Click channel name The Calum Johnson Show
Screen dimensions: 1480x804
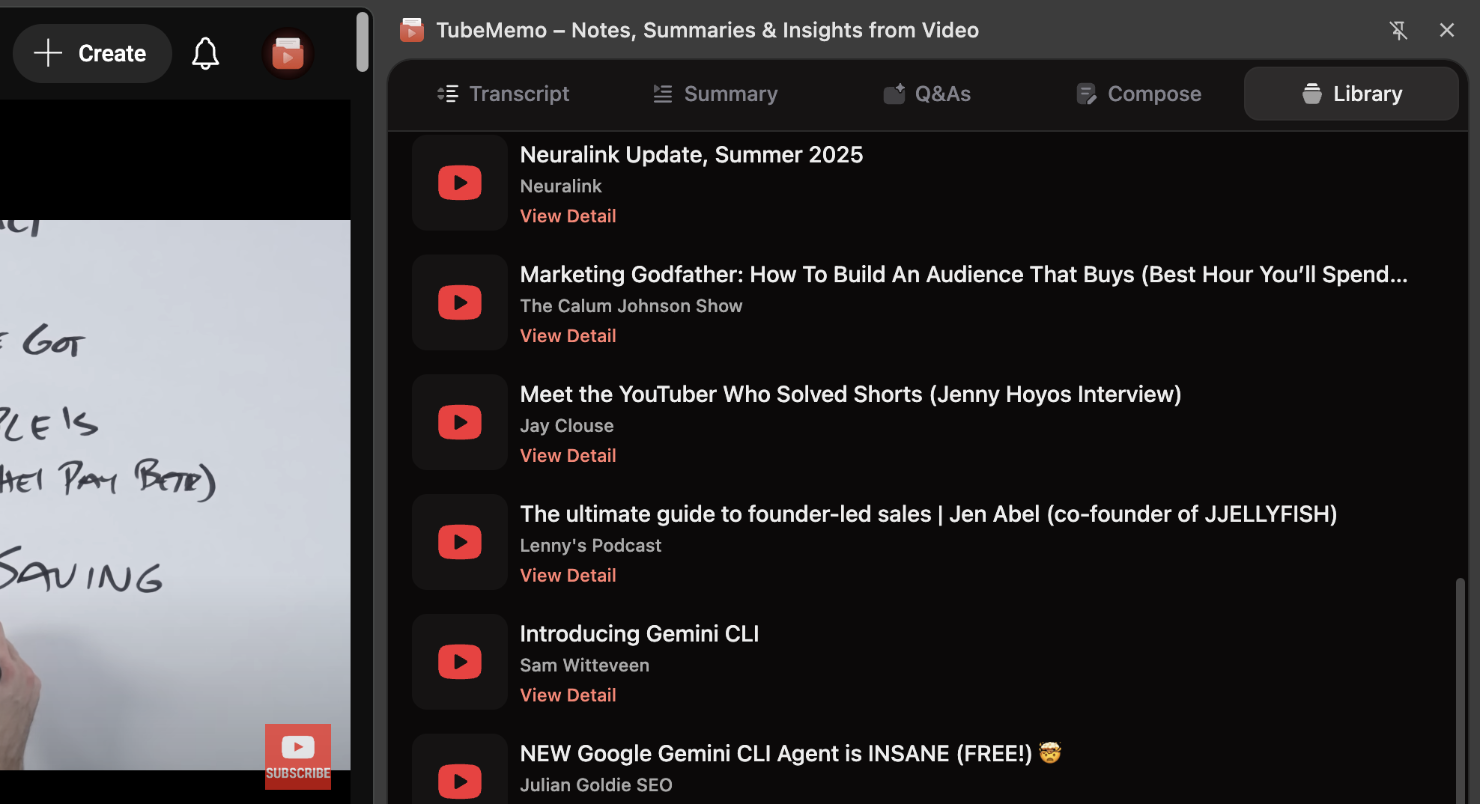click(x=631, y=306)
